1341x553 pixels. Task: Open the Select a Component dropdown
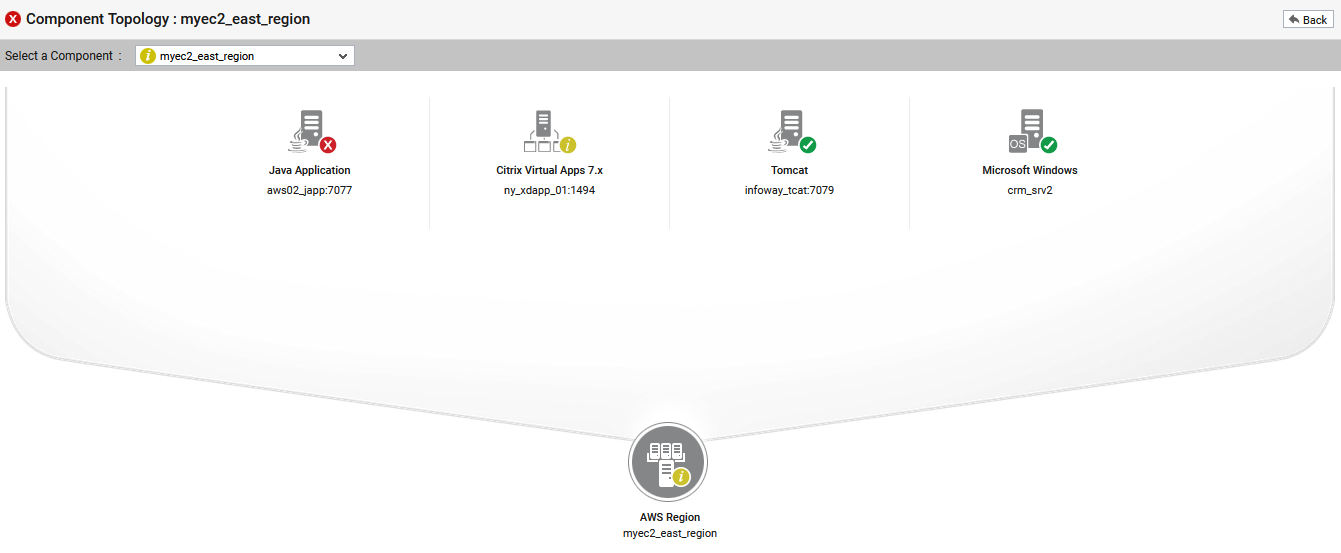tap(245, 56)
